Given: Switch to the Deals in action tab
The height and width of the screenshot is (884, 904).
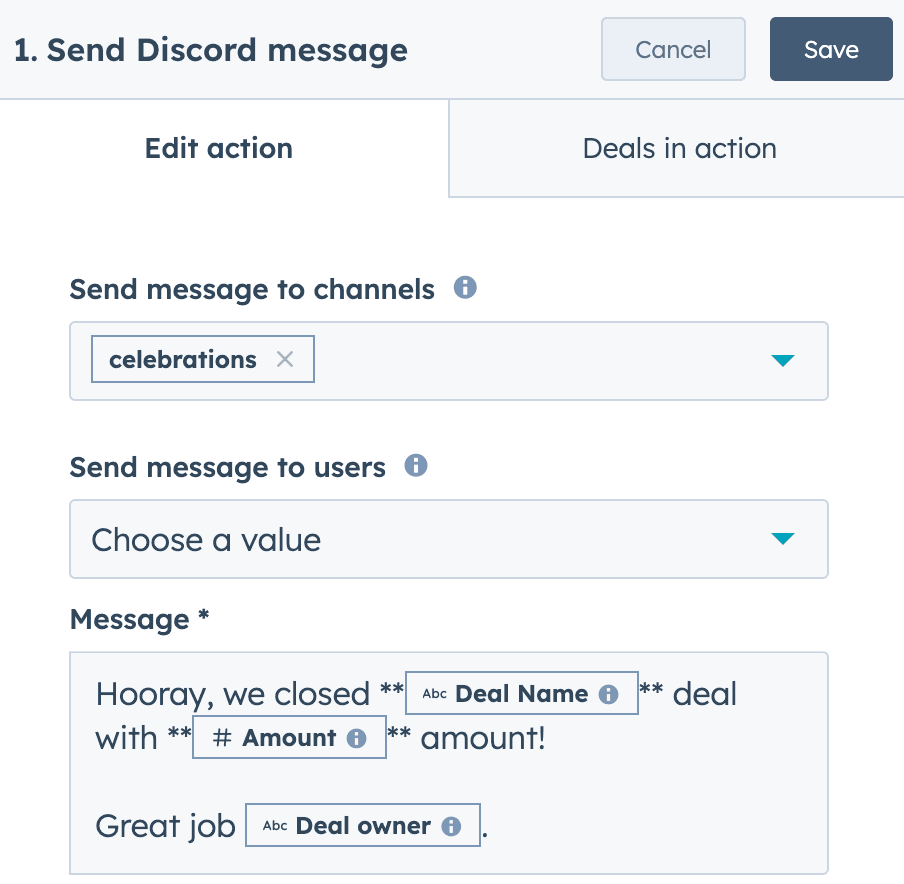Looking at the screenshot, I should click(x=679, y=148).
